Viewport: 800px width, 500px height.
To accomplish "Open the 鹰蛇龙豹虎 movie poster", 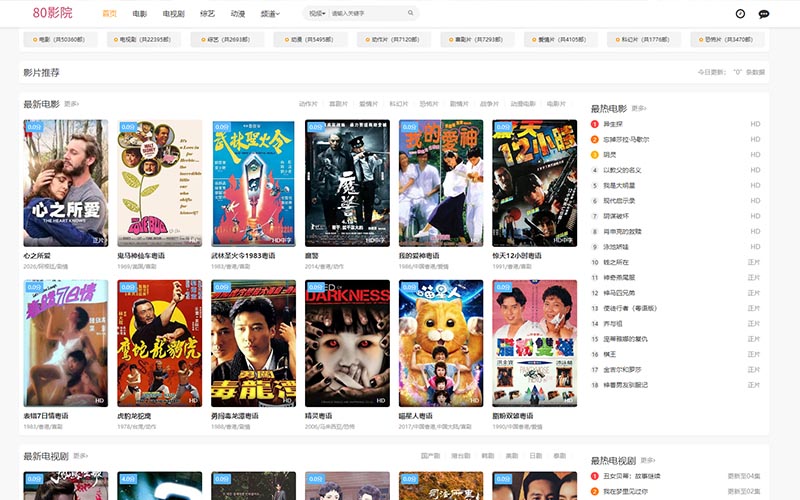I will point(160,343).
